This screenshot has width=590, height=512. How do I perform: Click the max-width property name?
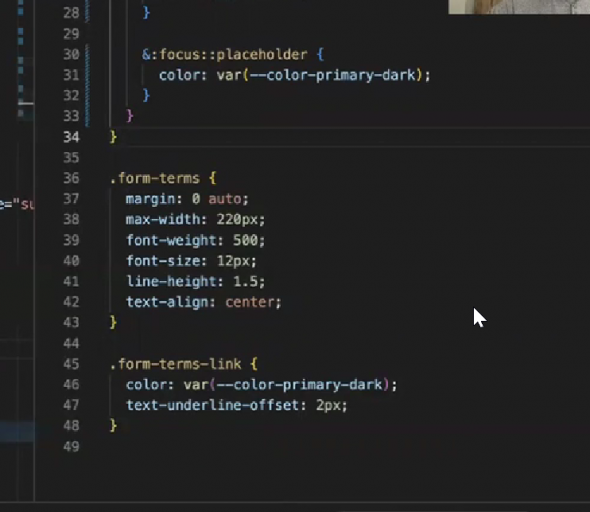163,219
